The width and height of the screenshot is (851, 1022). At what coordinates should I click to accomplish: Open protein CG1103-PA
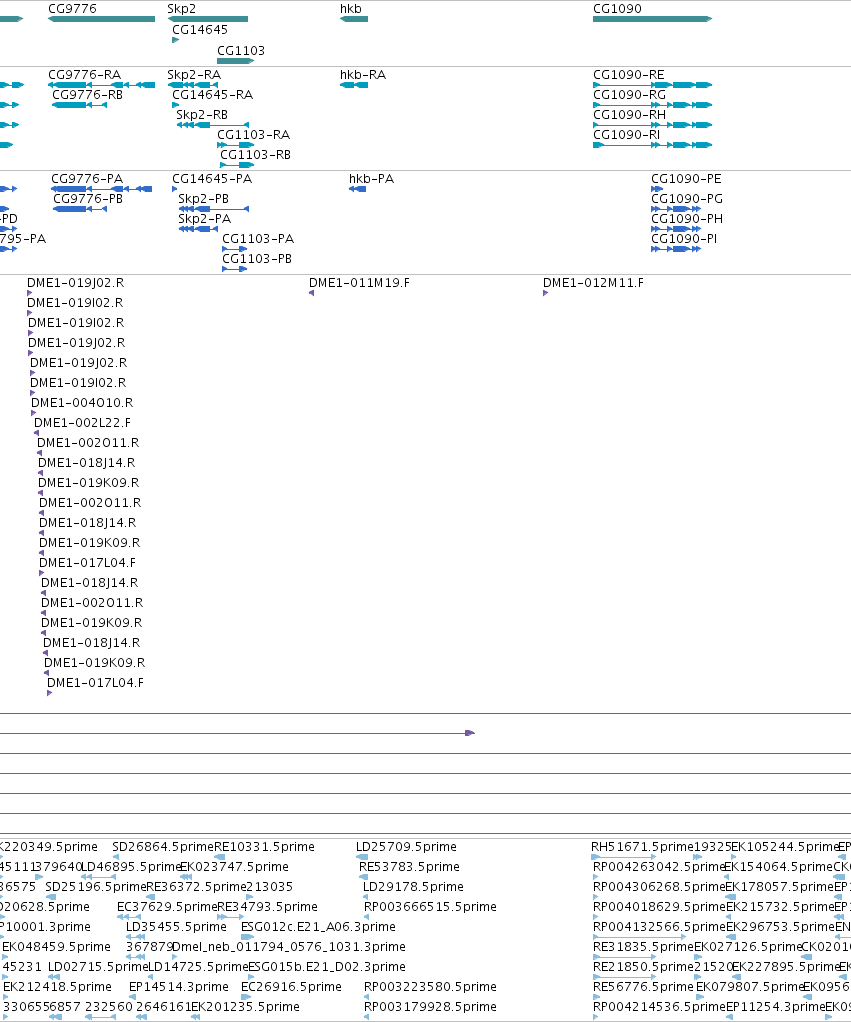pyautogui.click(x=258, y=239)
